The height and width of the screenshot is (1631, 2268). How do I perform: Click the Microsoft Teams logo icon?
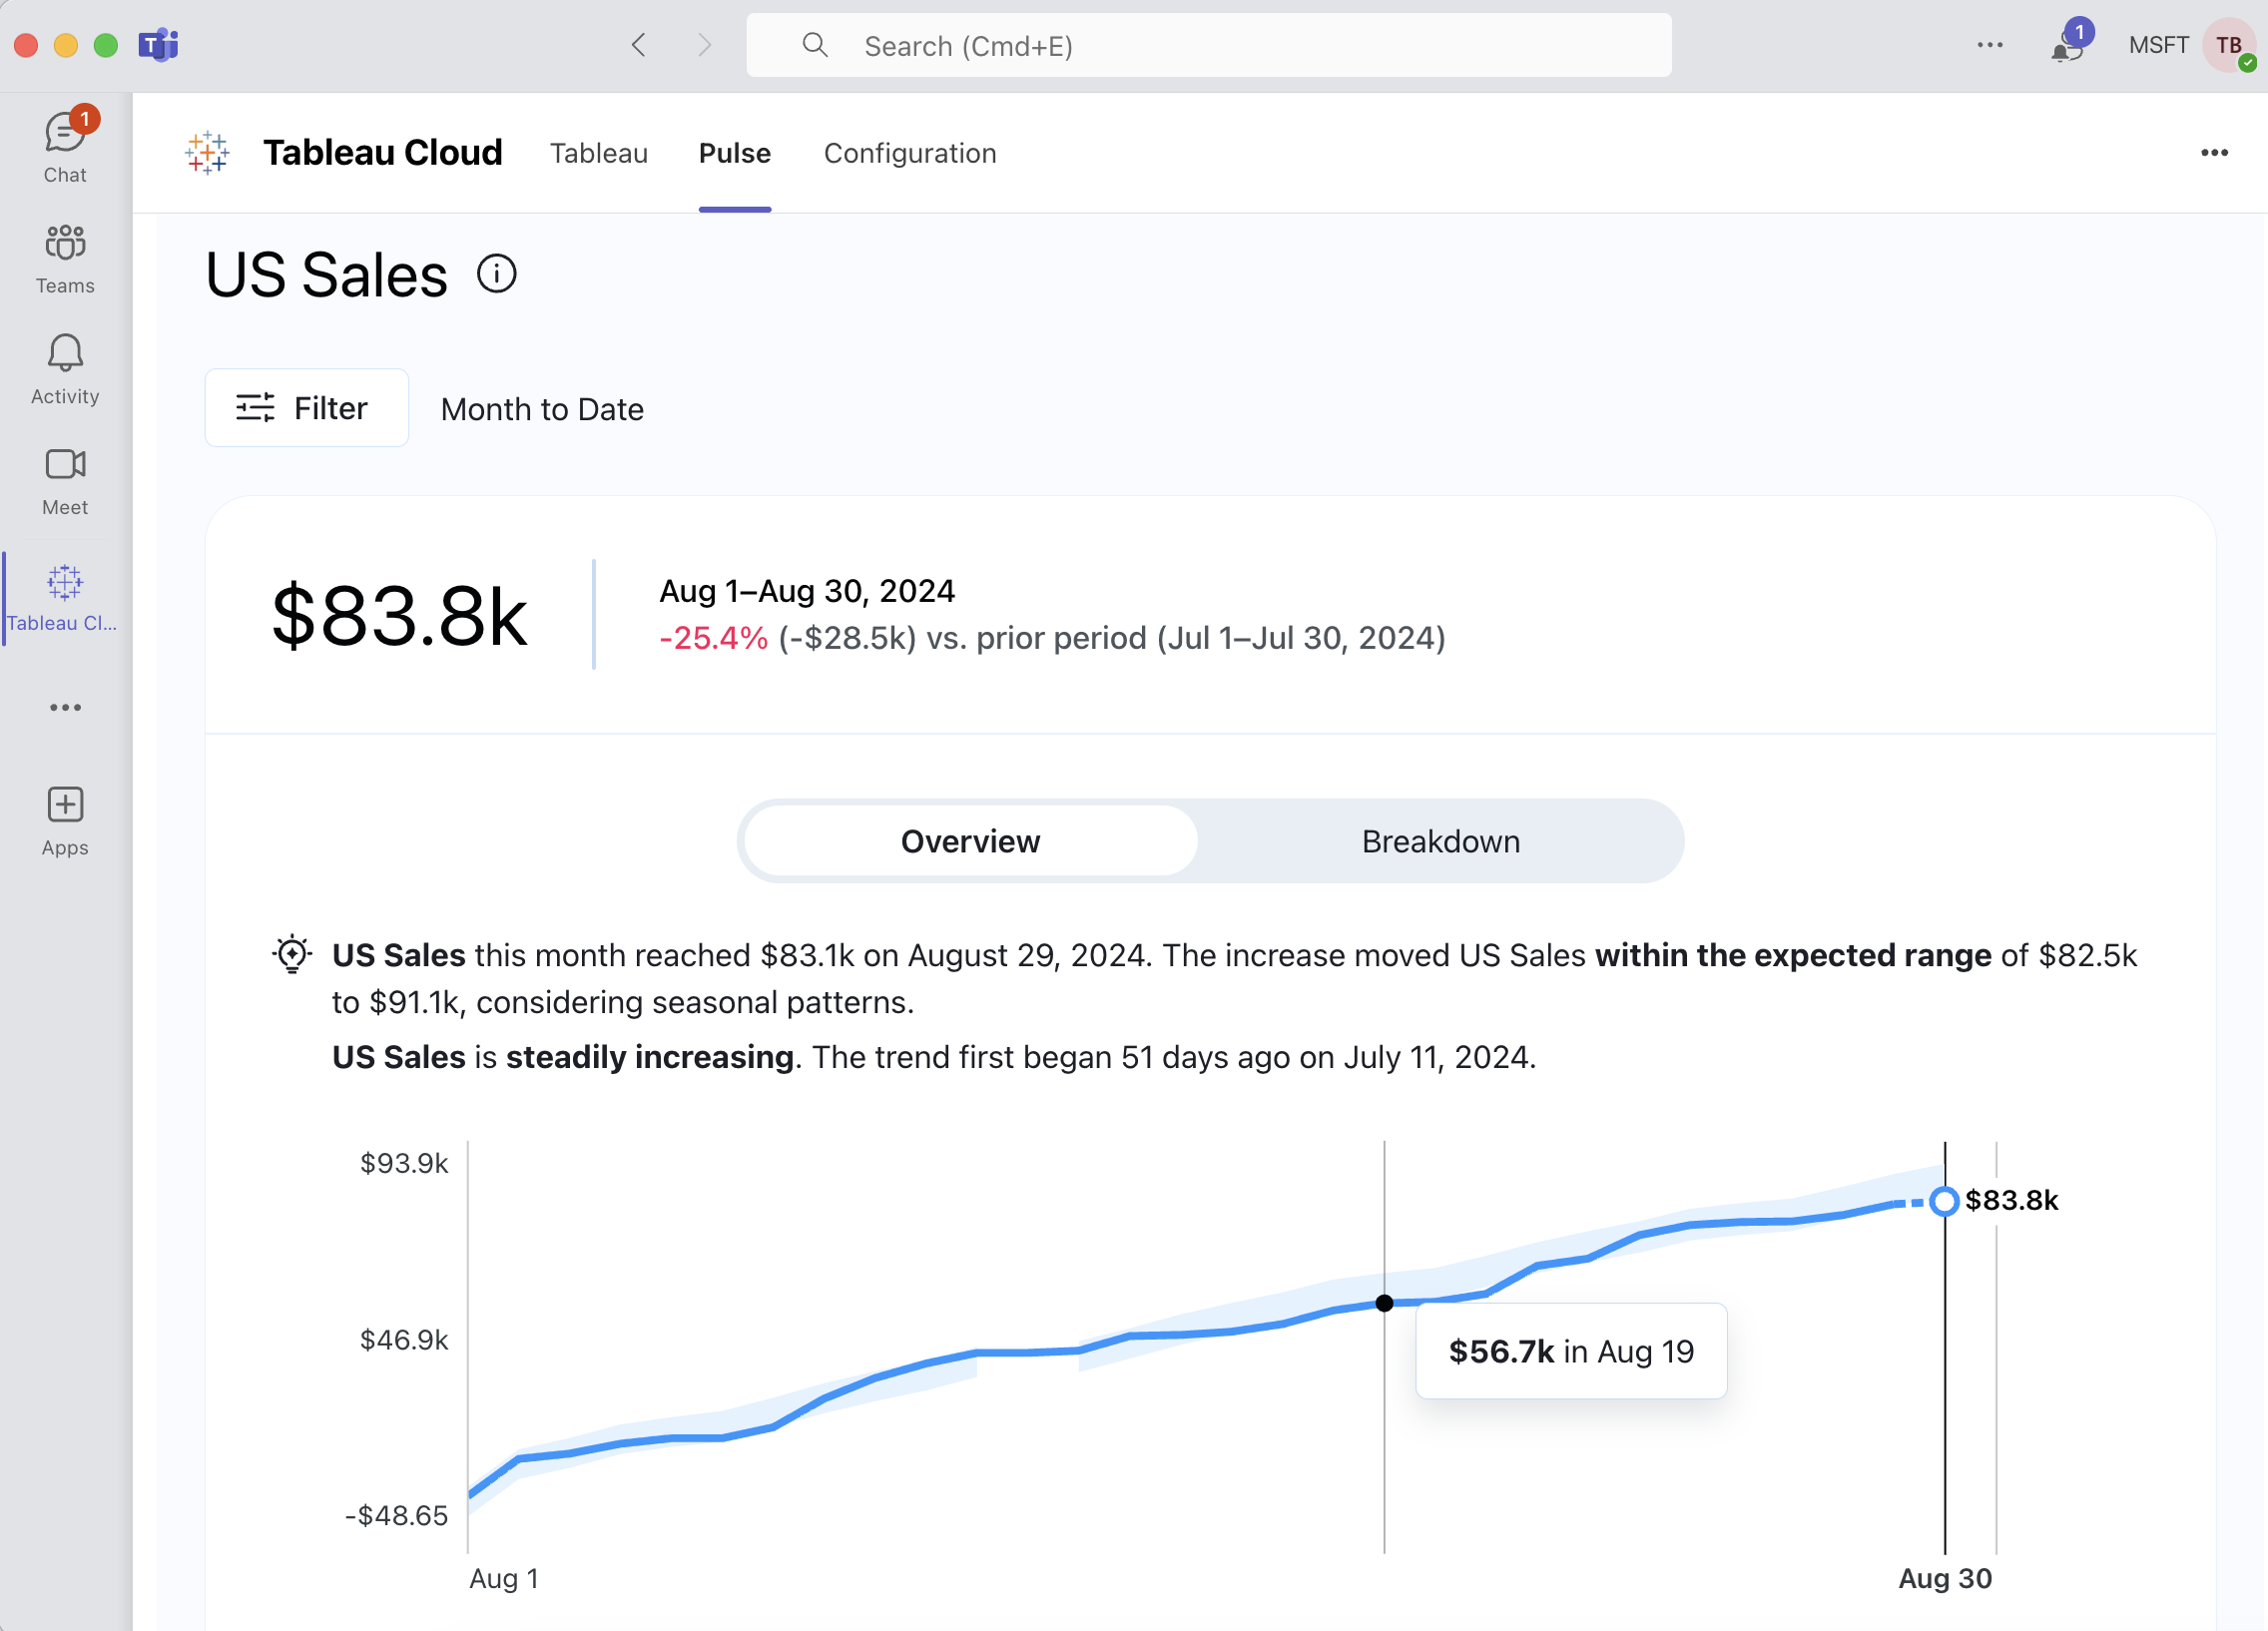point(158,45)
